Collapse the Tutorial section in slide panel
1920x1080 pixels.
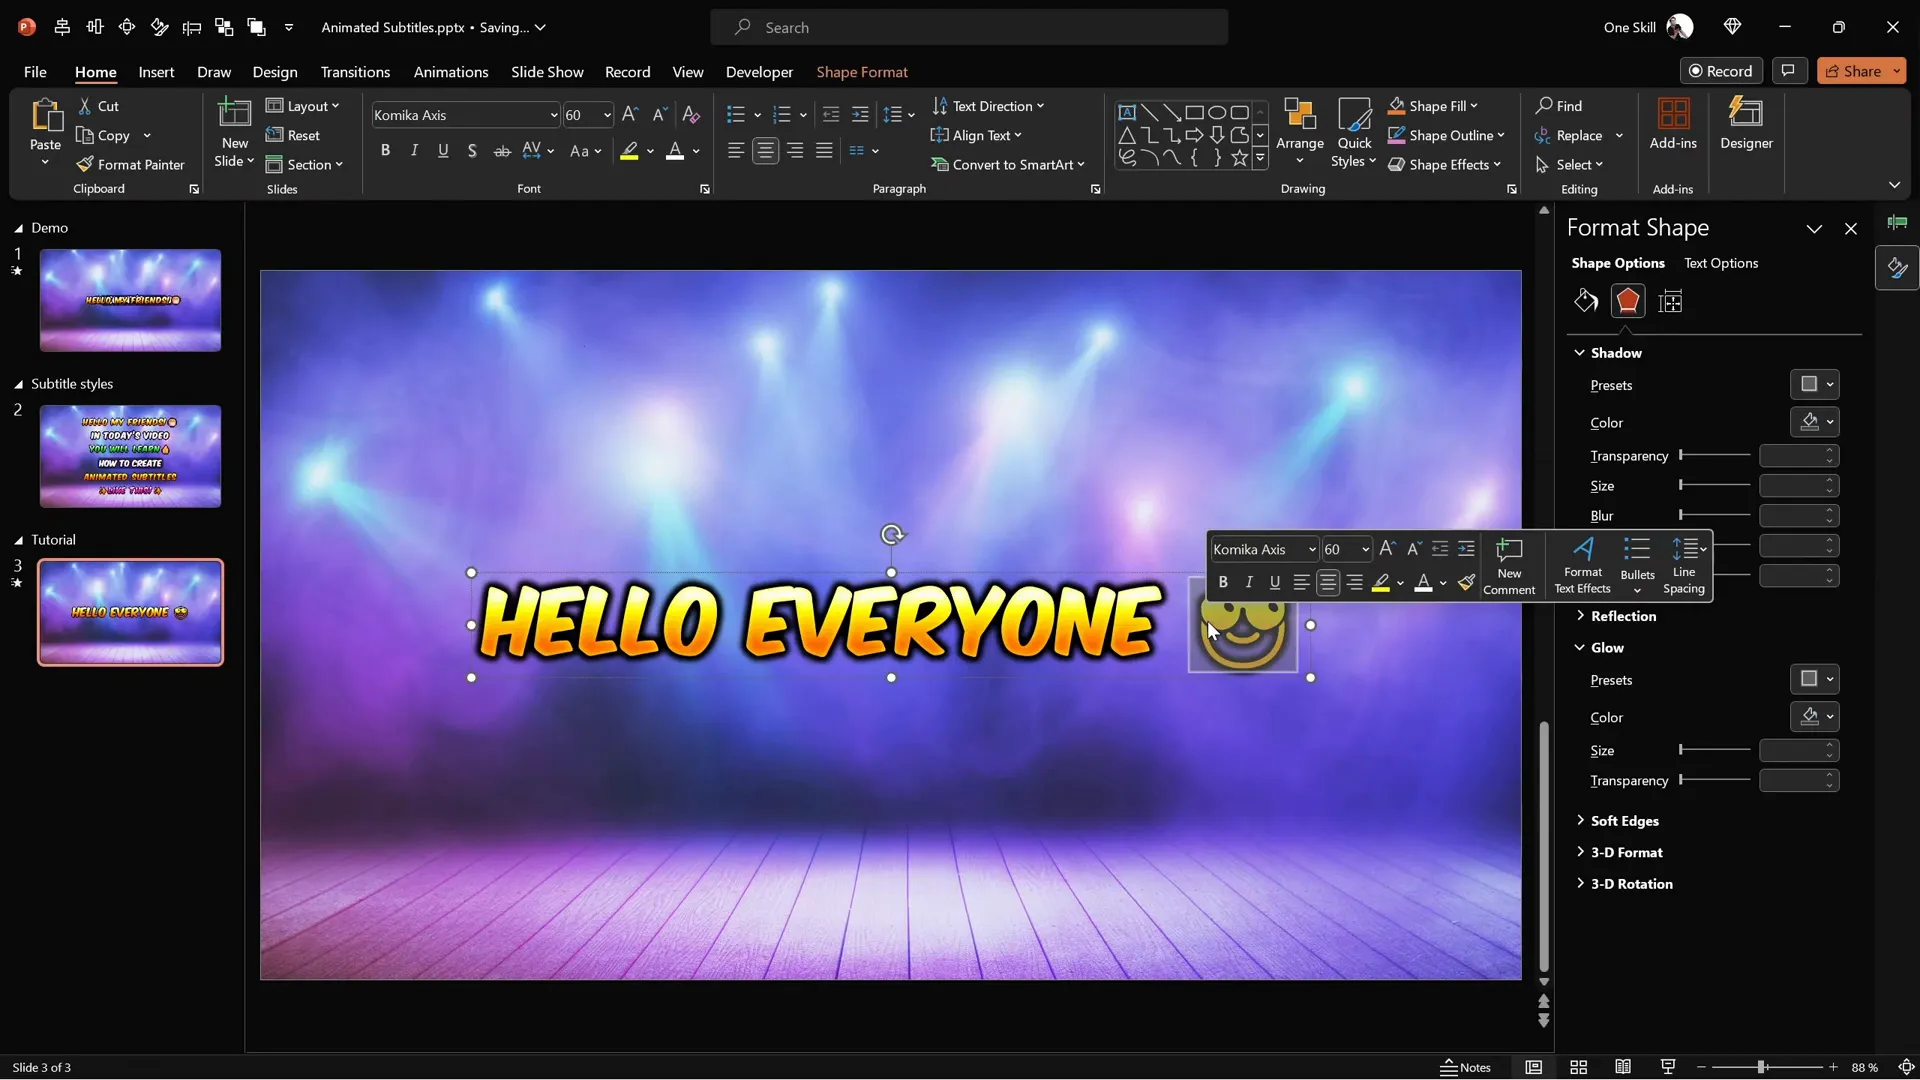(18, 540)
